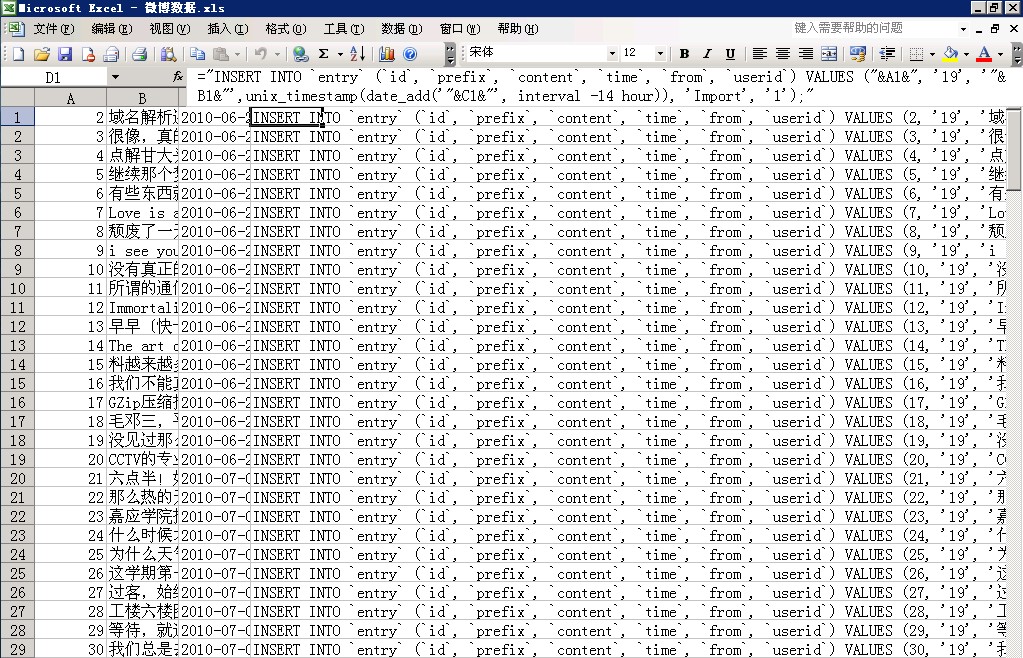Sort ascending with the A-Z icon
1023x658 pixels.
[358, 54]
